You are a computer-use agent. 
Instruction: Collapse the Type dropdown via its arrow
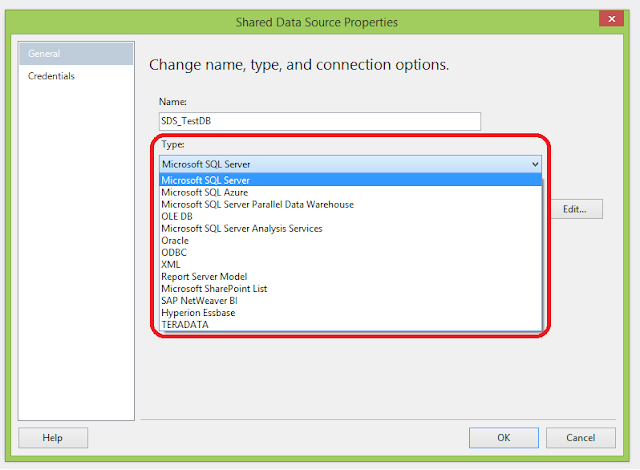[x=535, y=164]
